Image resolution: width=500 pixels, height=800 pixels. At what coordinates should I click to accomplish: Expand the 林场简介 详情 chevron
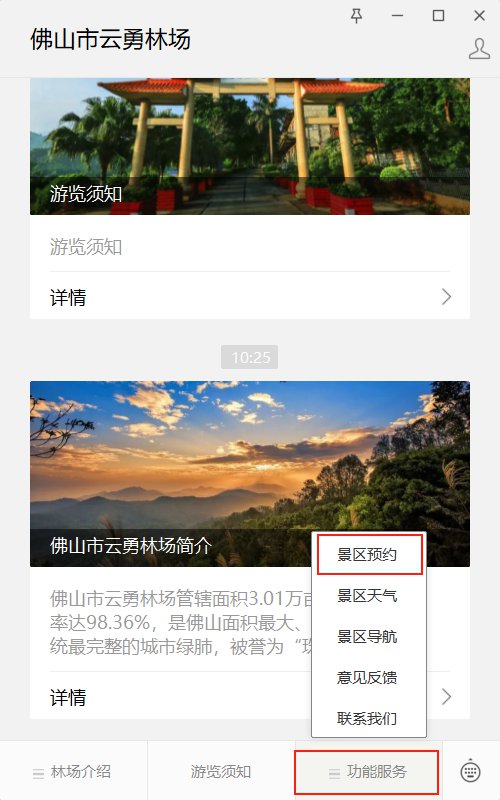click(446, 696)
